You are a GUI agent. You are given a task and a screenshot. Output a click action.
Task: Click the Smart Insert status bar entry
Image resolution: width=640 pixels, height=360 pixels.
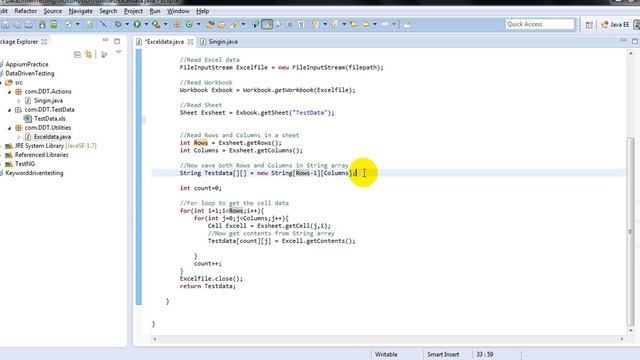pos(443,354)
